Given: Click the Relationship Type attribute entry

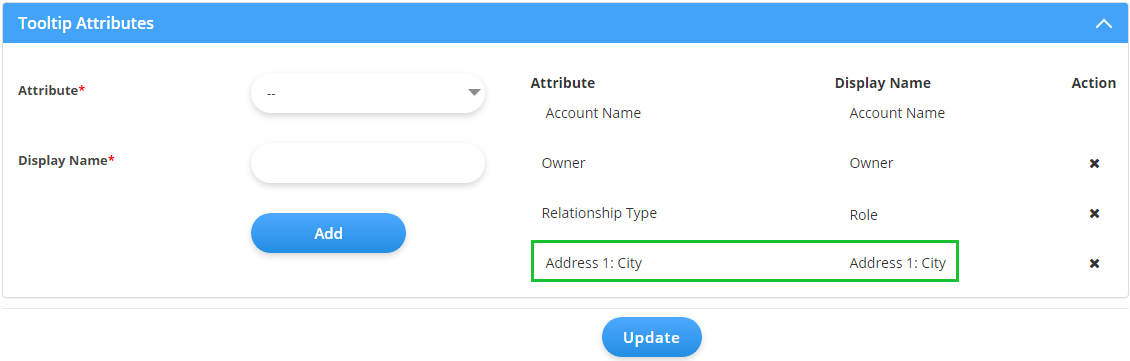Looking at the screenshot, I should [600, 213].
